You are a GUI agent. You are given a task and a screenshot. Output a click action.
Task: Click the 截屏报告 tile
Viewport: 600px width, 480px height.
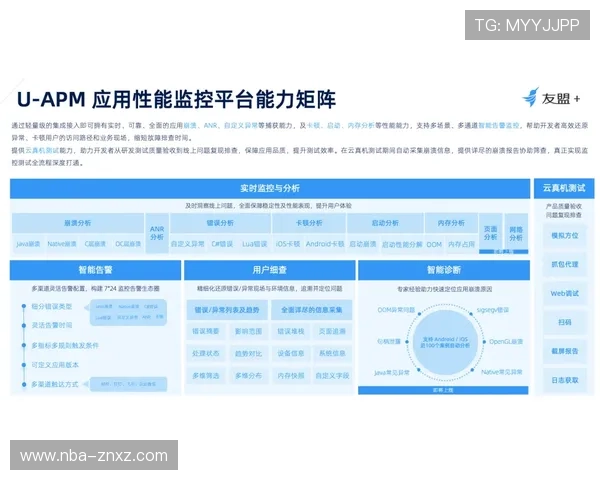[565, 351]
